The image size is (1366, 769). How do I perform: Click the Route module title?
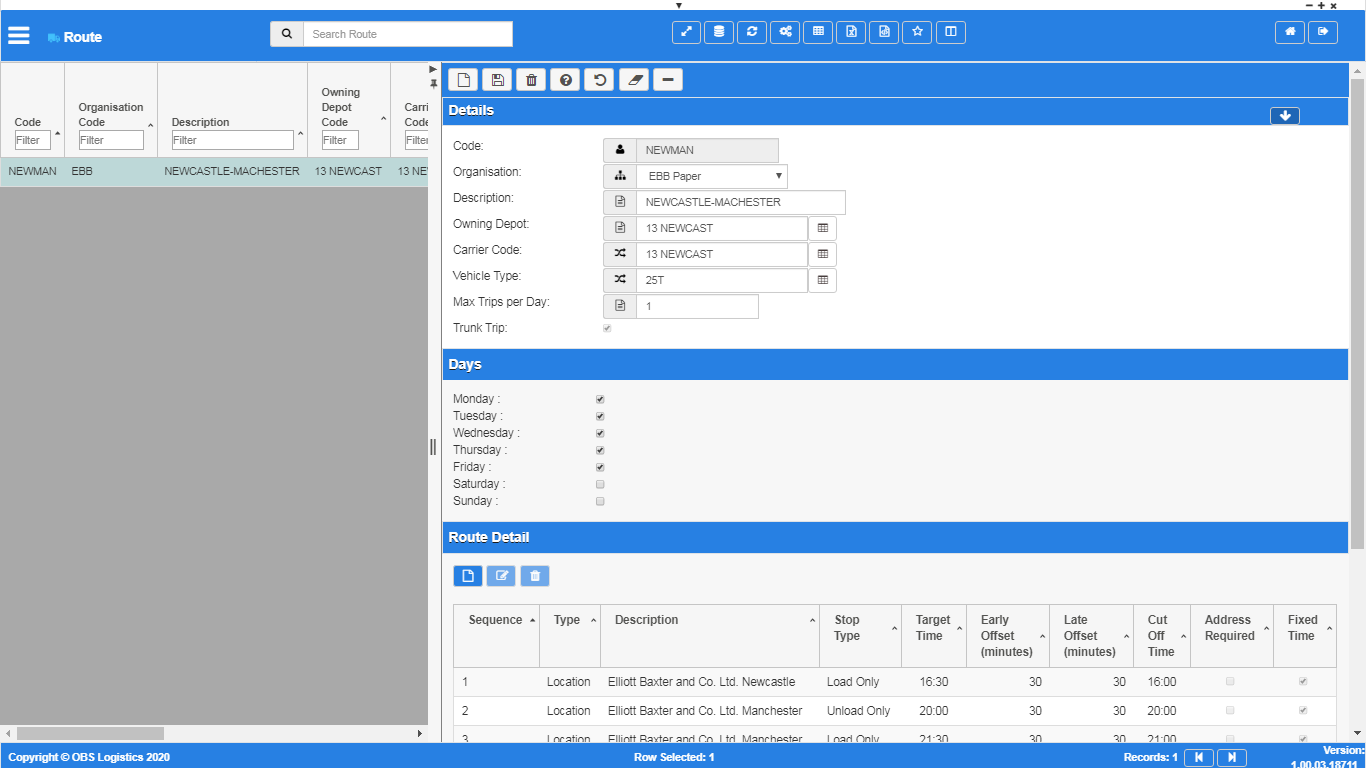click(83, 37)
